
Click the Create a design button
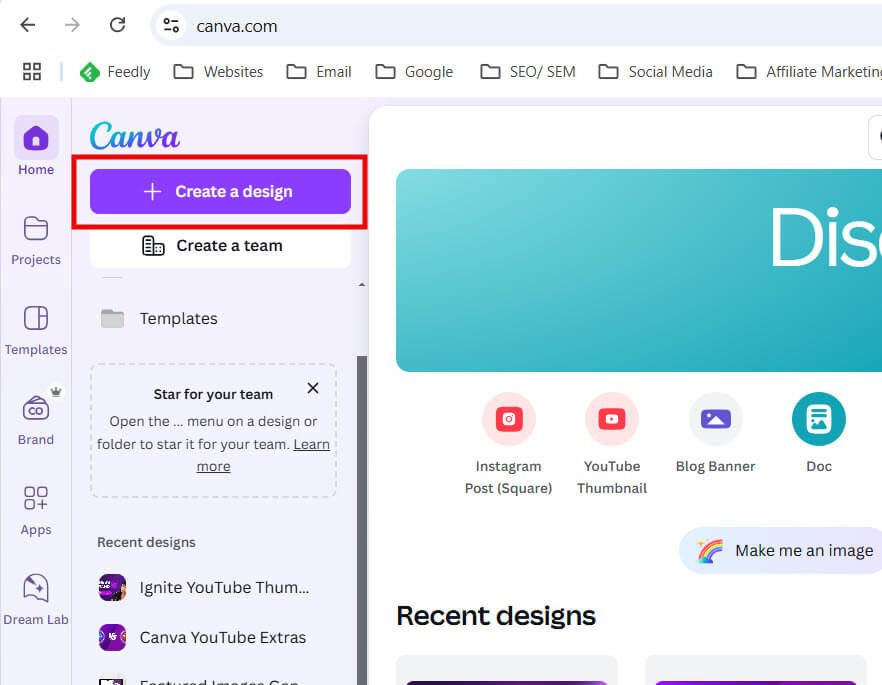(220, 191)
